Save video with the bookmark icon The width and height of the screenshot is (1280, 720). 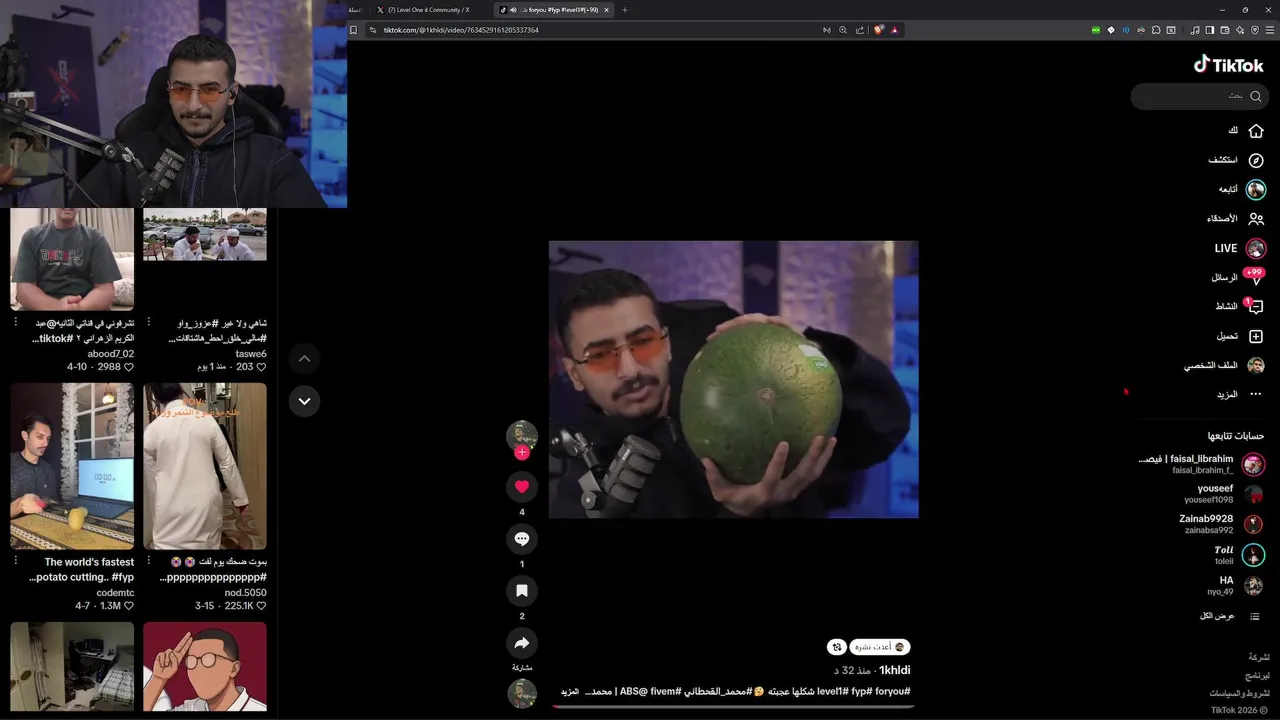(x=521, y=591)
